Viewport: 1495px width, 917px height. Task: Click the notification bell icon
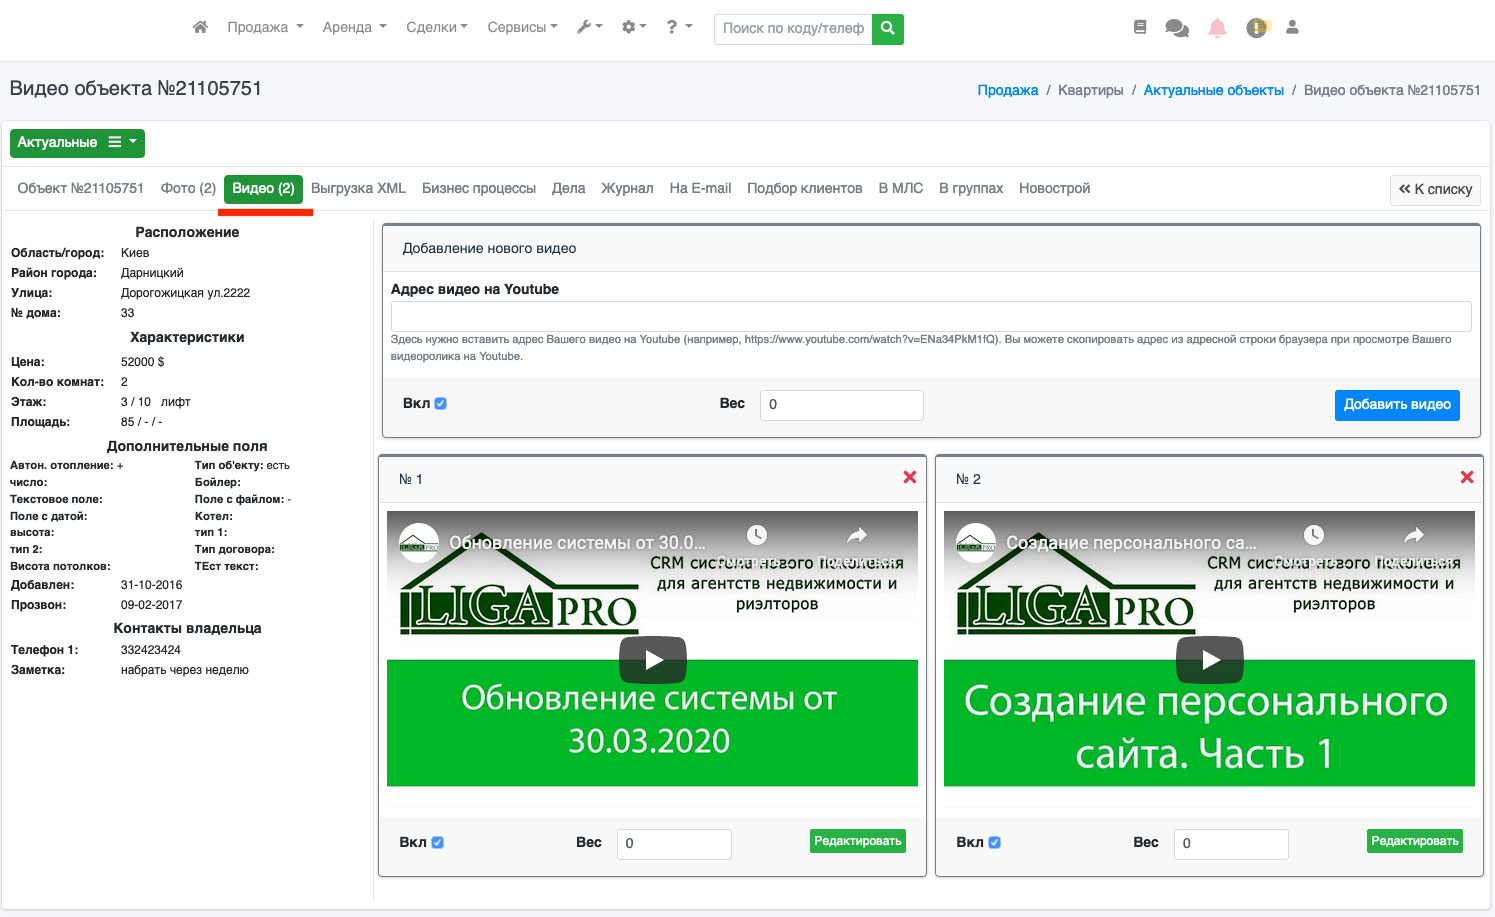click(x=1217, y=28)
